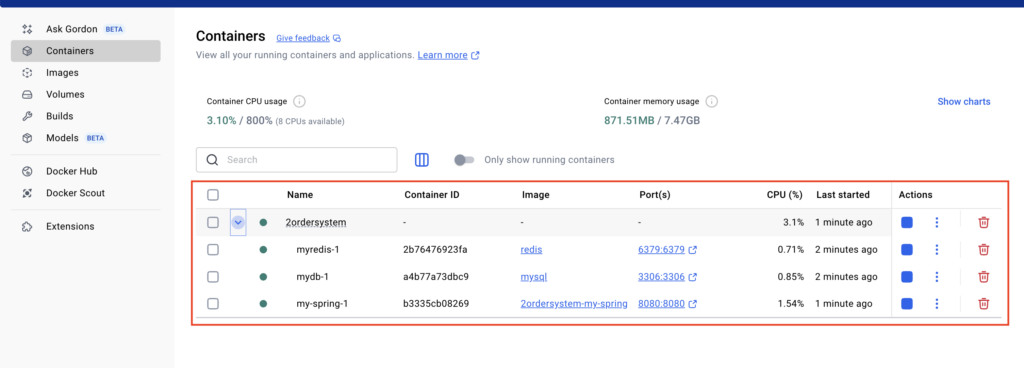Delete the my-spring-1 container

pos(984,303)
